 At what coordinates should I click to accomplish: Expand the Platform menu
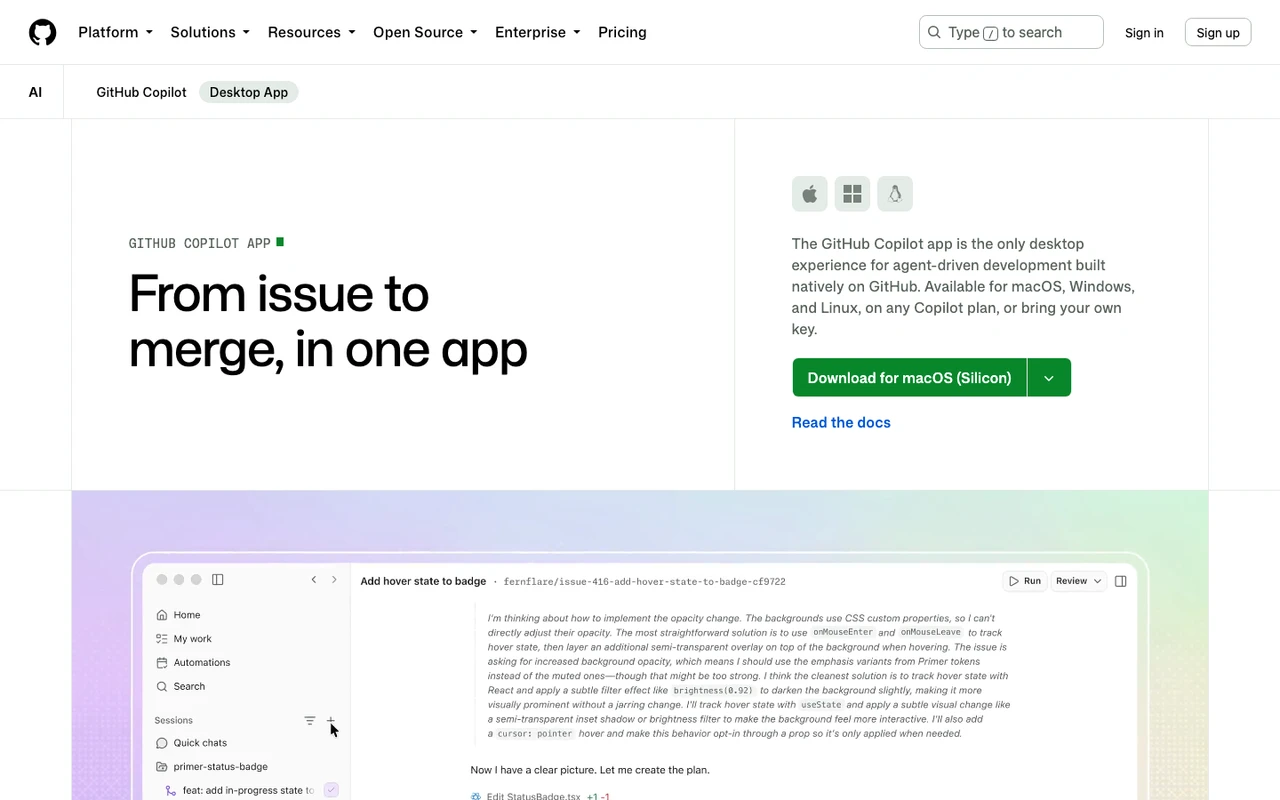[x=115, y=32]
